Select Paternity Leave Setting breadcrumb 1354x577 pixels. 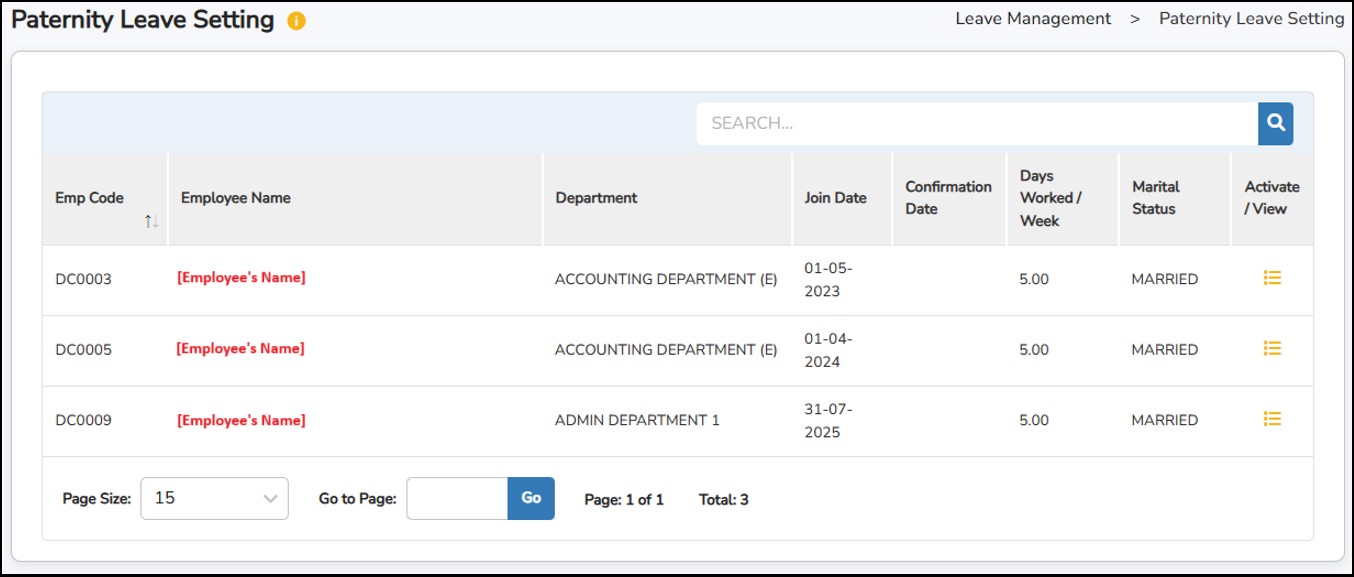(1251, 19)
